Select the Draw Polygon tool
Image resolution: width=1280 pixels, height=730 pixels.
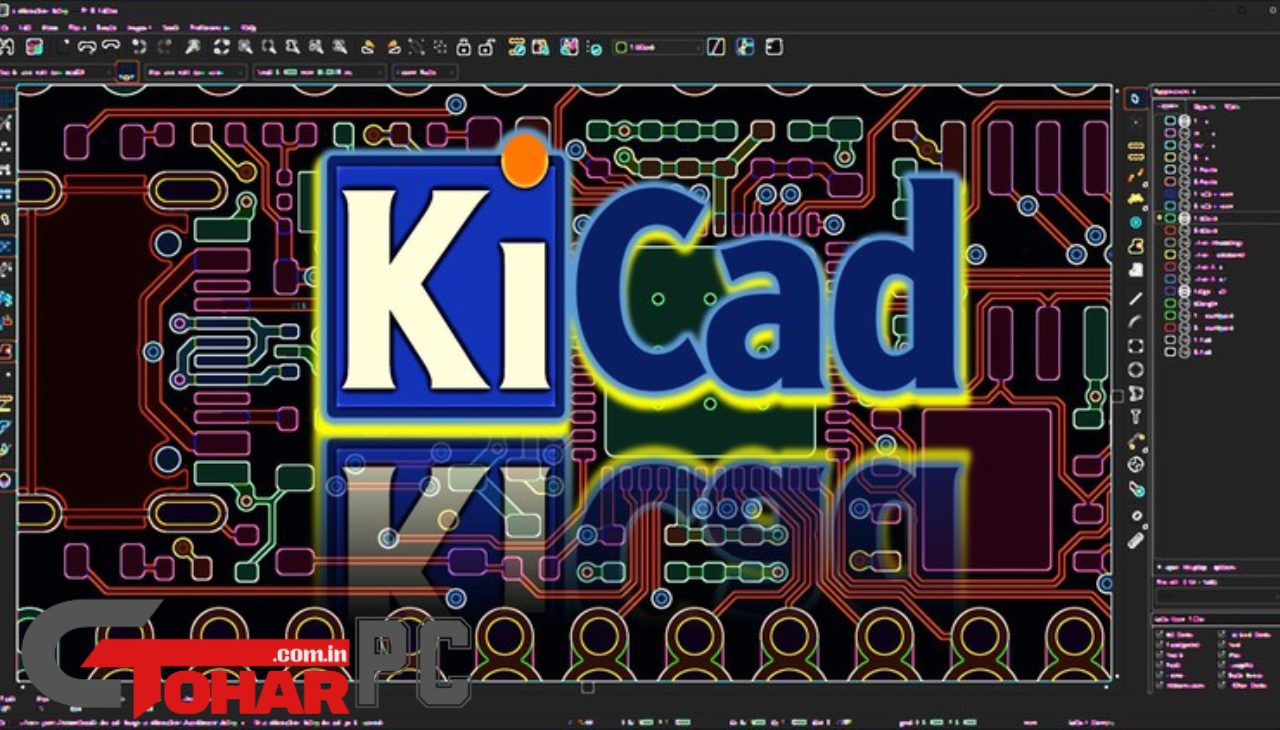click(1135, 393)
